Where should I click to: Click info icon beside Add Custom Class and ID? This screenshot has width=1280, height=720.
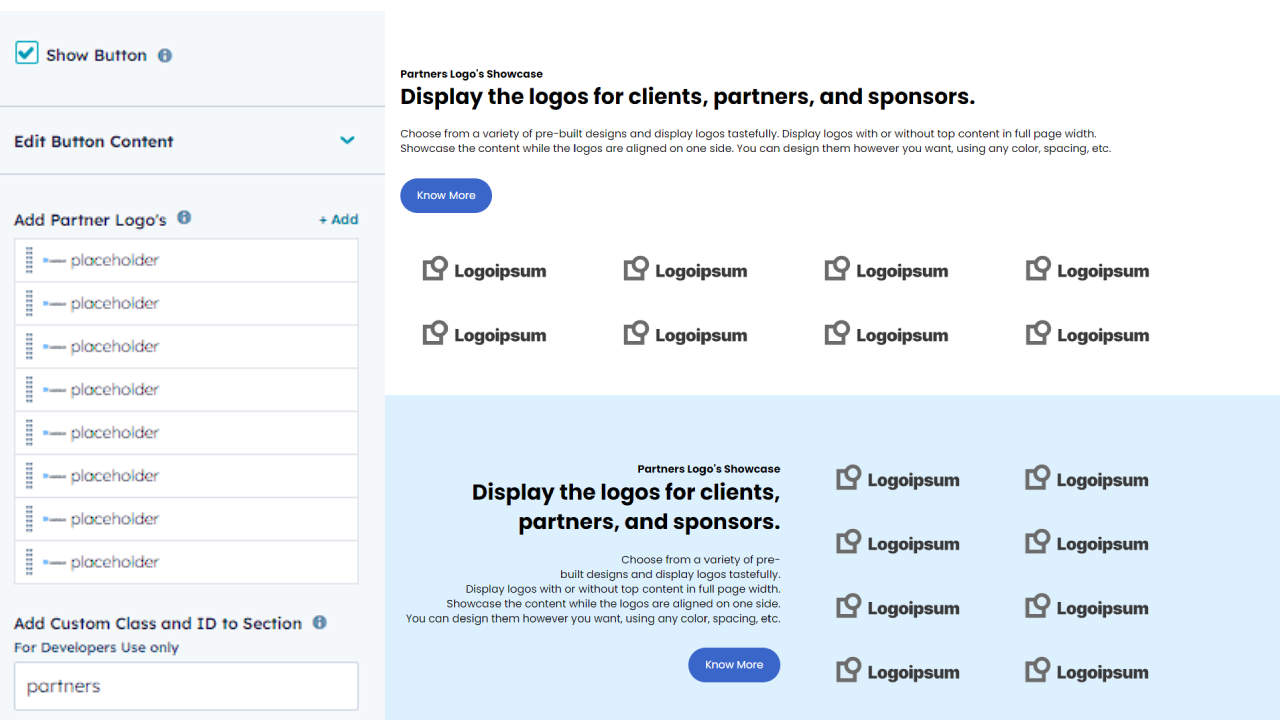[320, 622]
